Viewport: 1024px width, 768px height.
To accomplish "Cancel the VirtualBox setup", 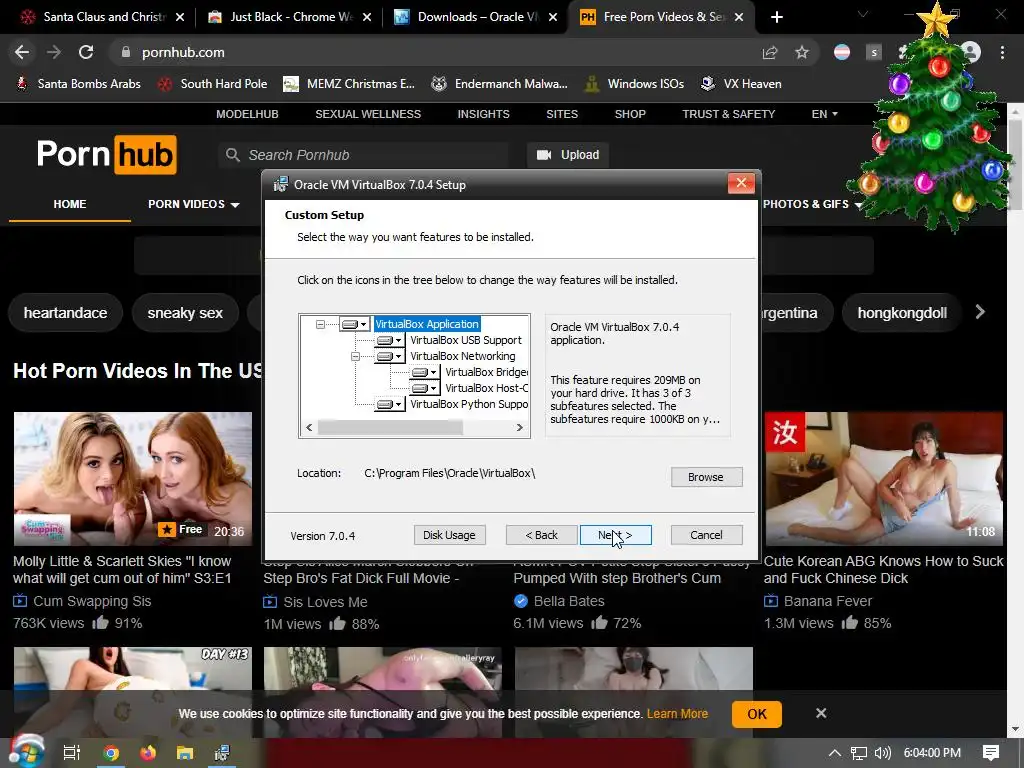I will pyautogui.click(x=706, y=535).
